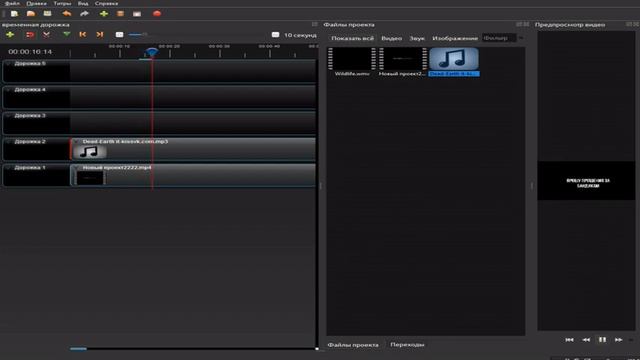Jump to the next marker
640x360 pixels.
100,35
